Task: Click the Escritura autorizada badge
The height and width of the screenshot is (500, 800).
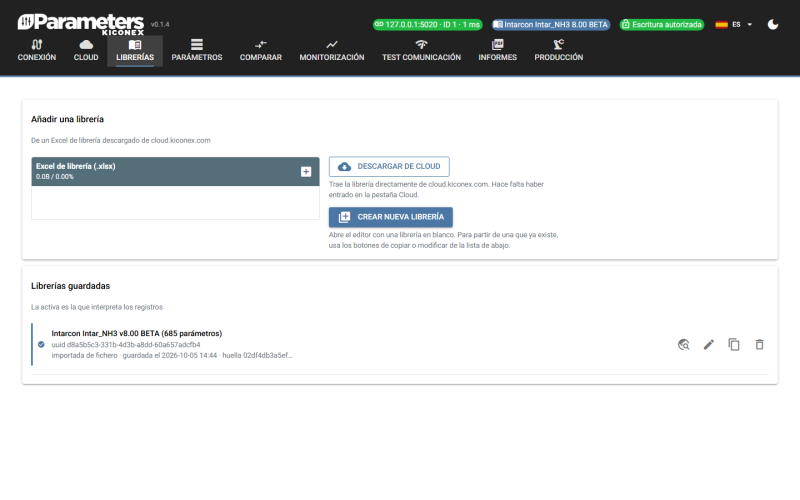Action: 662,24
